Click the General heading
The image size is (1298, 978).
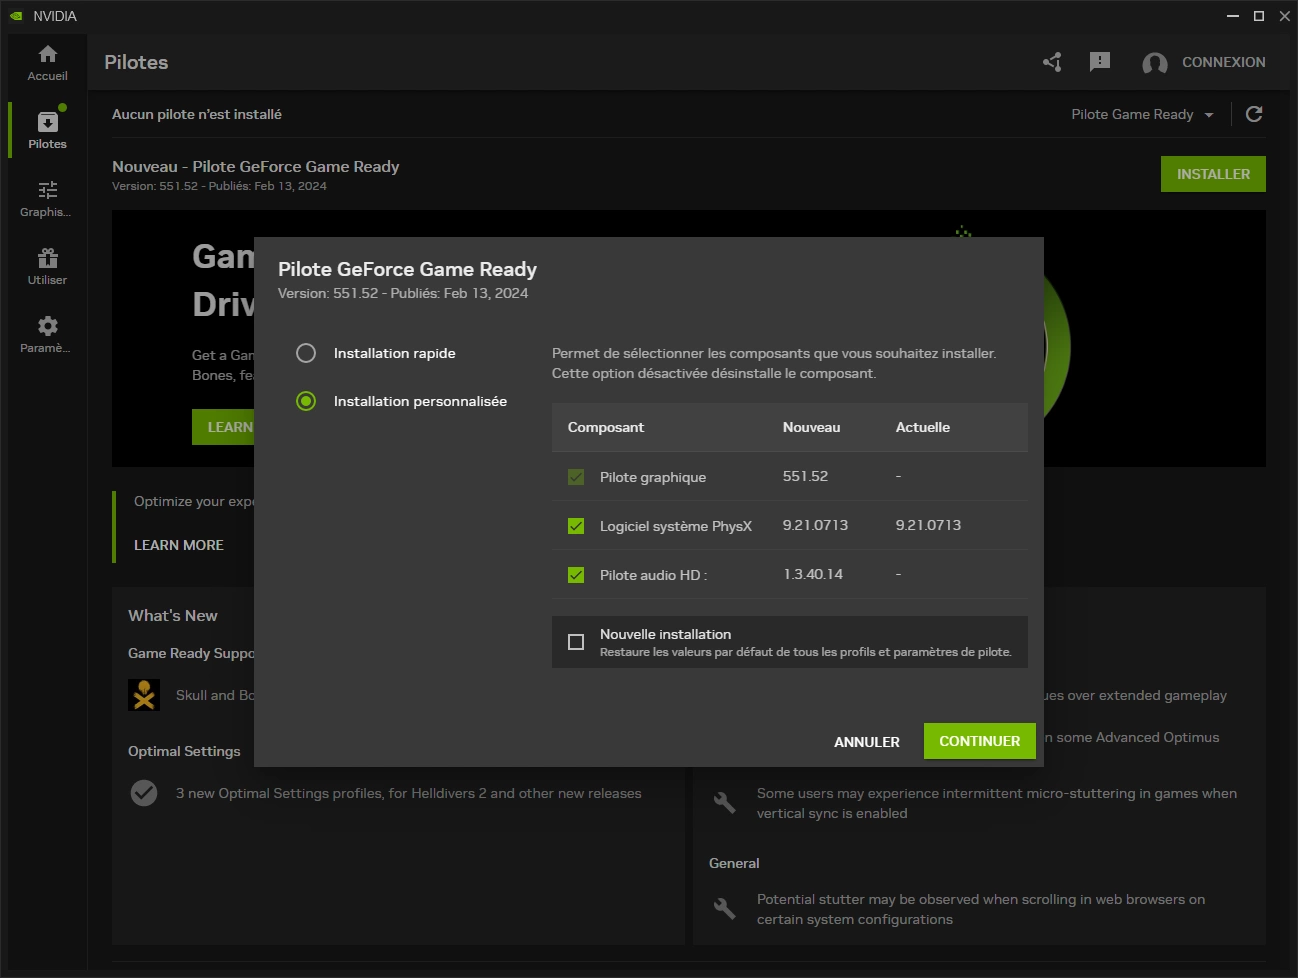coord(734,863)
